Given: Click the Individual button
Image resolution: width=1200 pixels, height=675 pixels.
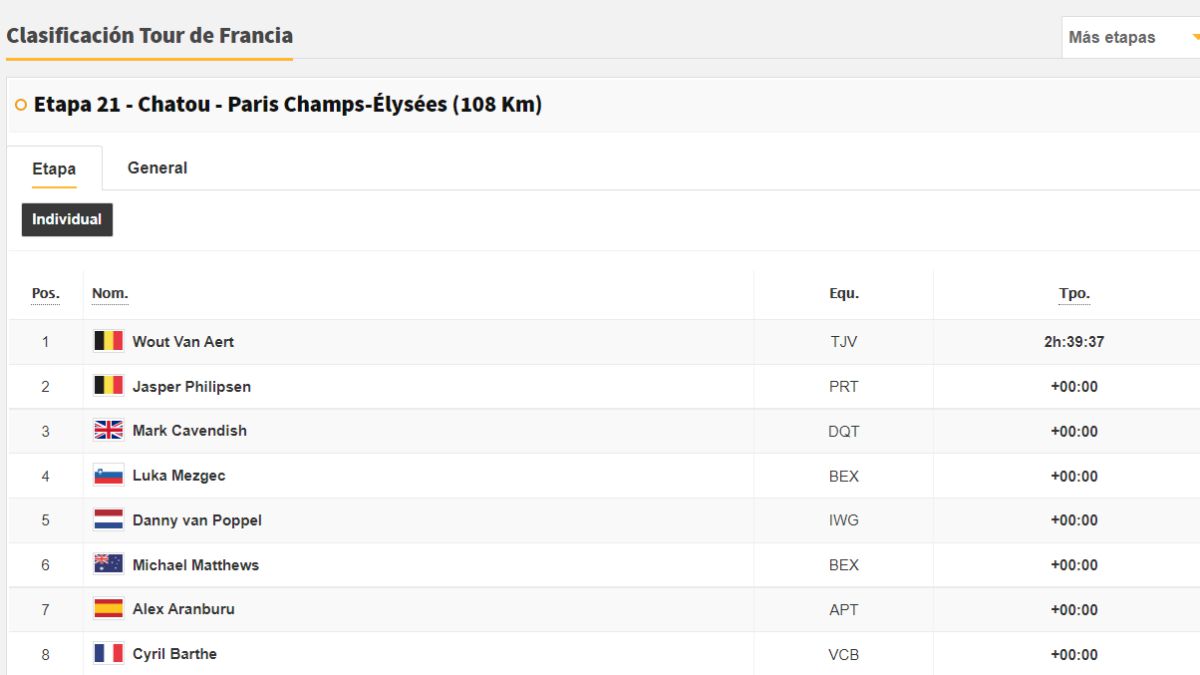Looking at the screenshot, I should point(67,219).
